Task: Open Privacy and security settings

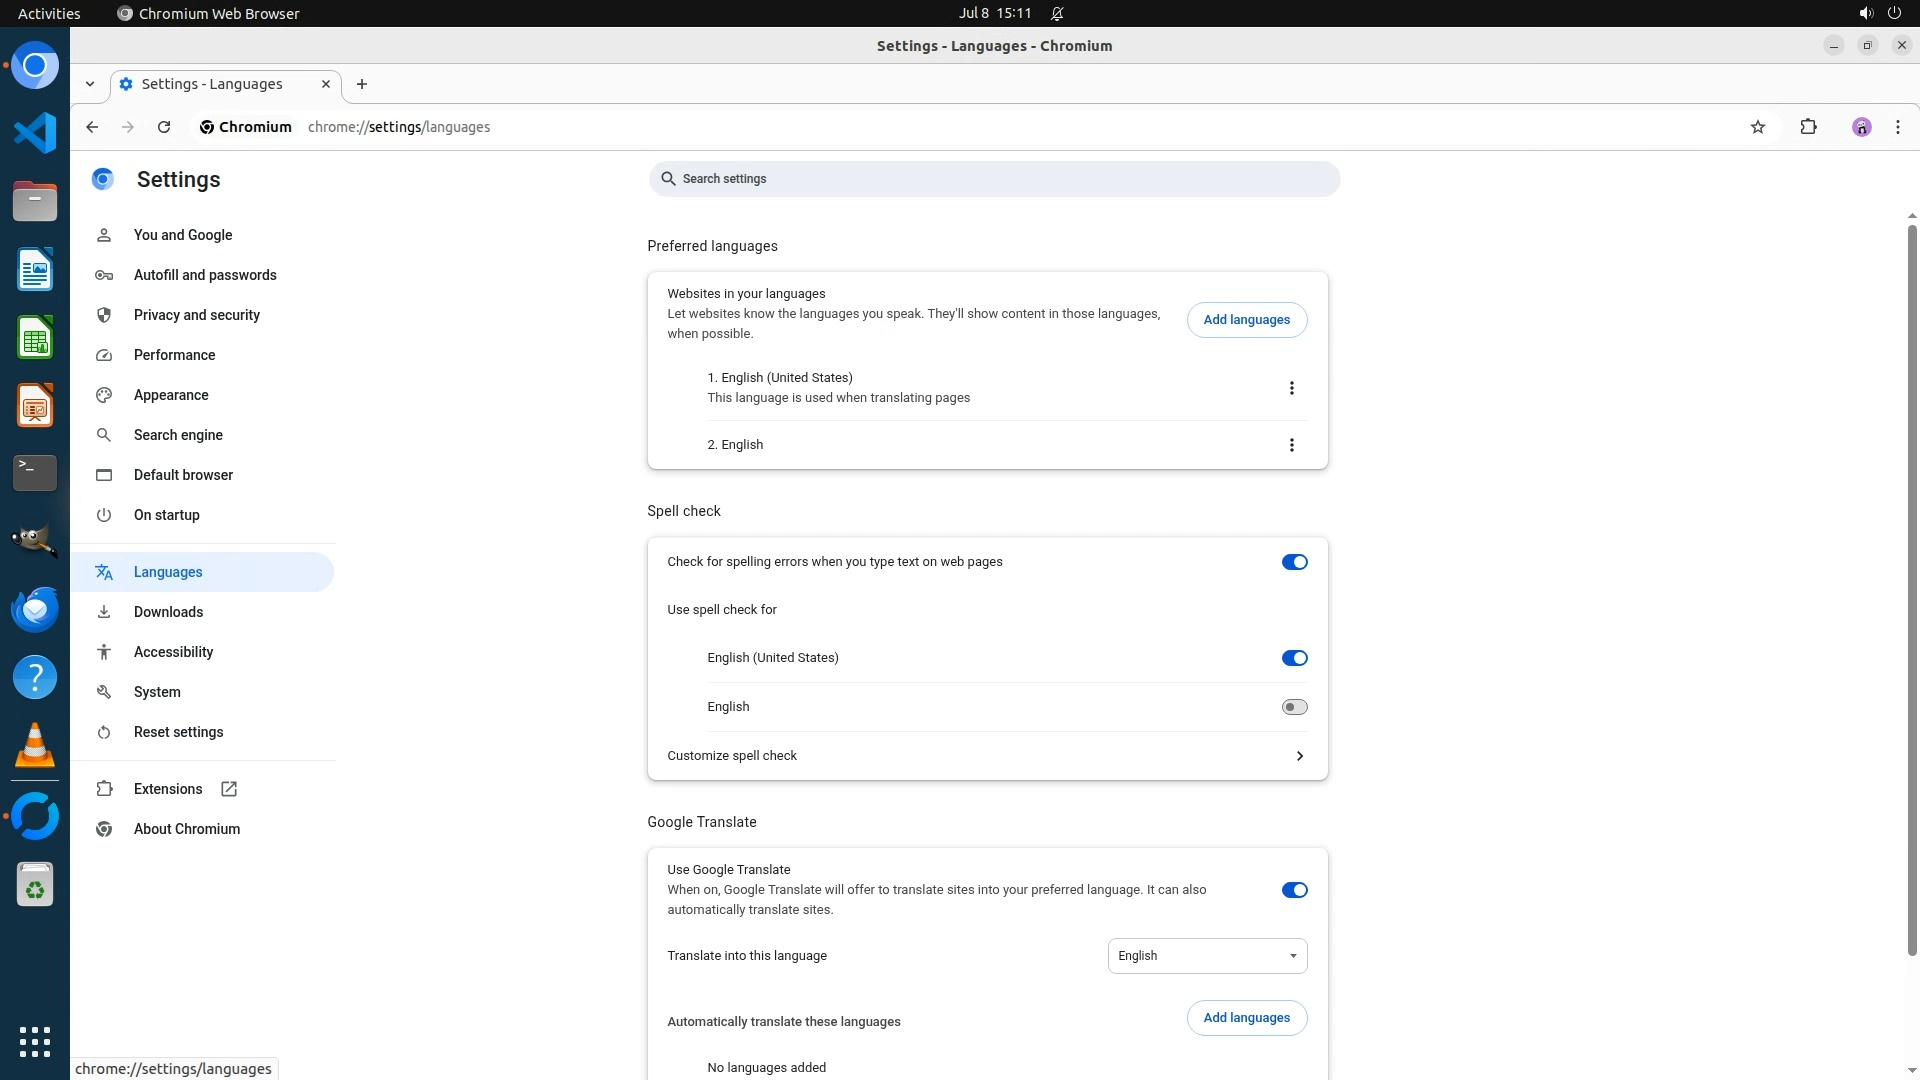Action: pos(196,315)
